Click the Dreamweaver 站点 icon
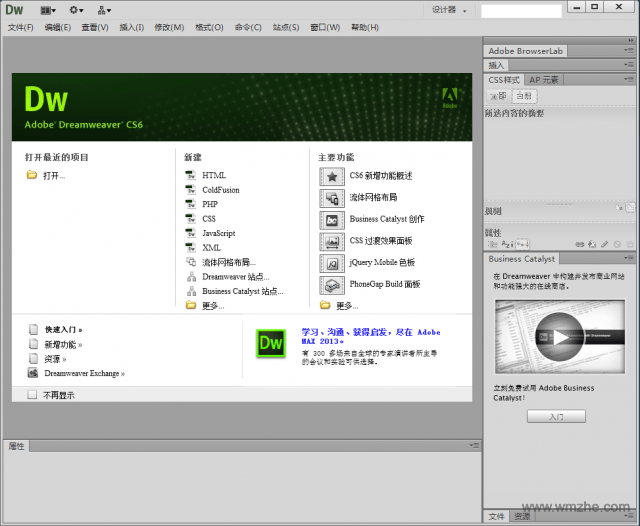The image size is (640, 526). click(x=191, y=277)
